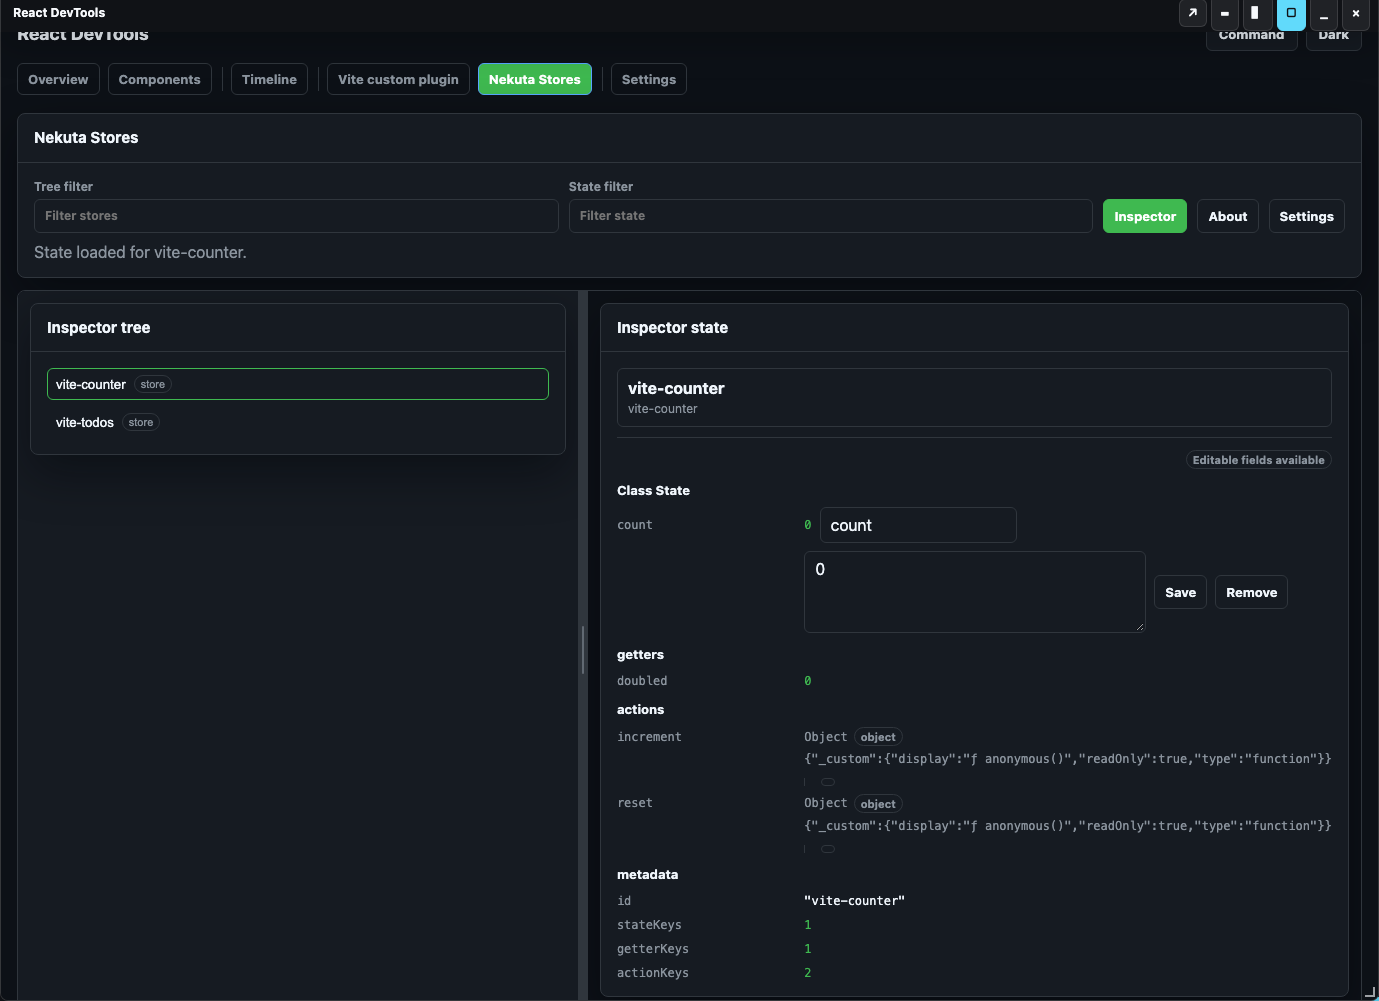Click the window resize grip at bottom corner
The width and height of the screenshot is (1379, 1001).
click(x=1371, y=992)
